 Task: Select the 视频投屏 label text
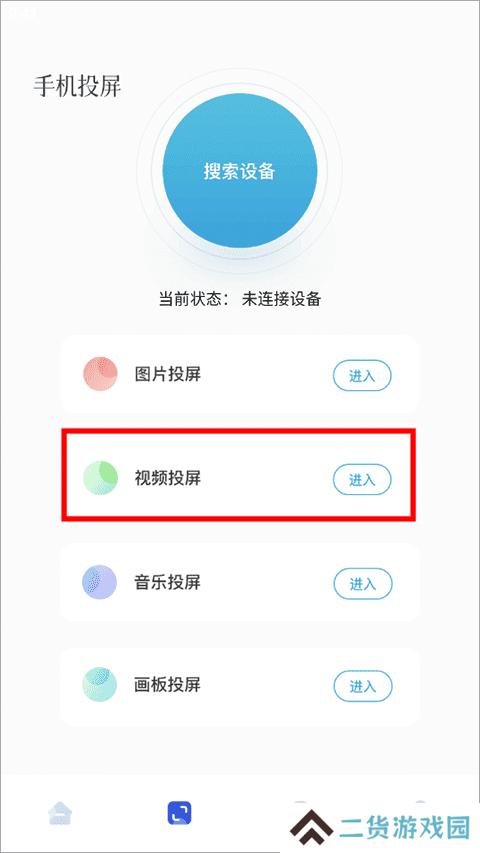[168, 478]
